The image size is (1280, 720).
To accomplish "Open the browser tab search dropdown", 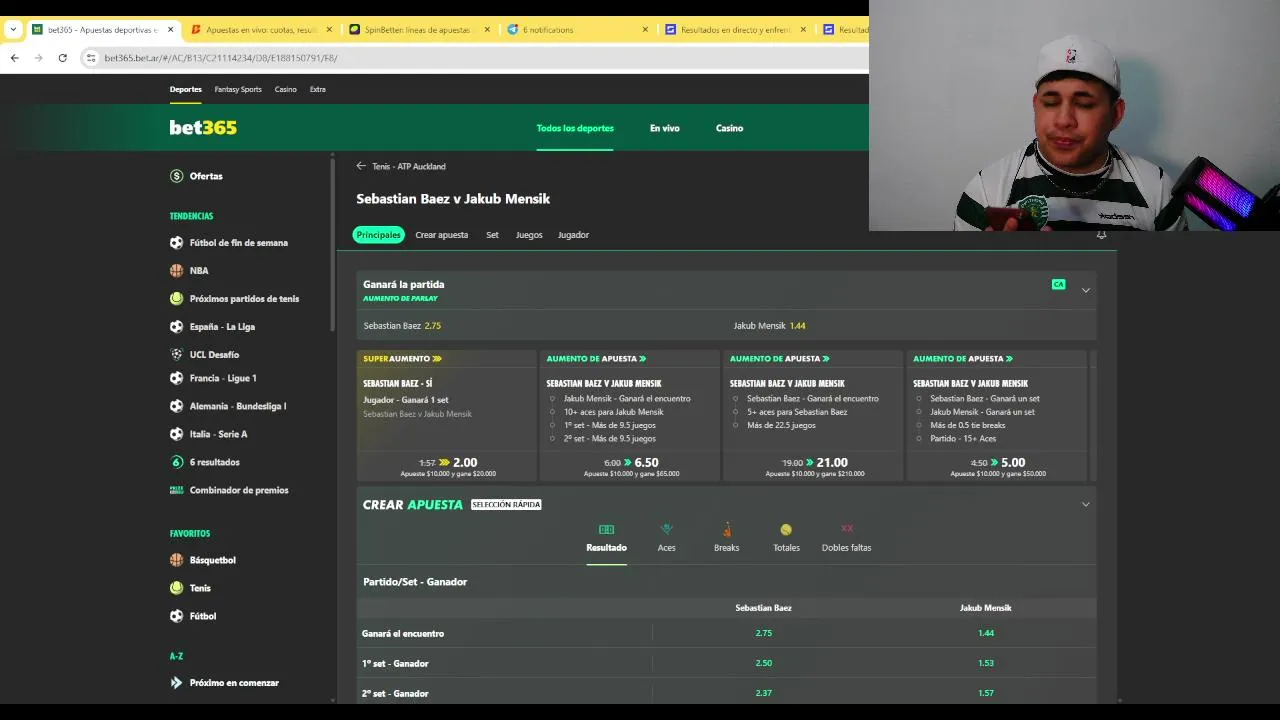I will point(13,30).
